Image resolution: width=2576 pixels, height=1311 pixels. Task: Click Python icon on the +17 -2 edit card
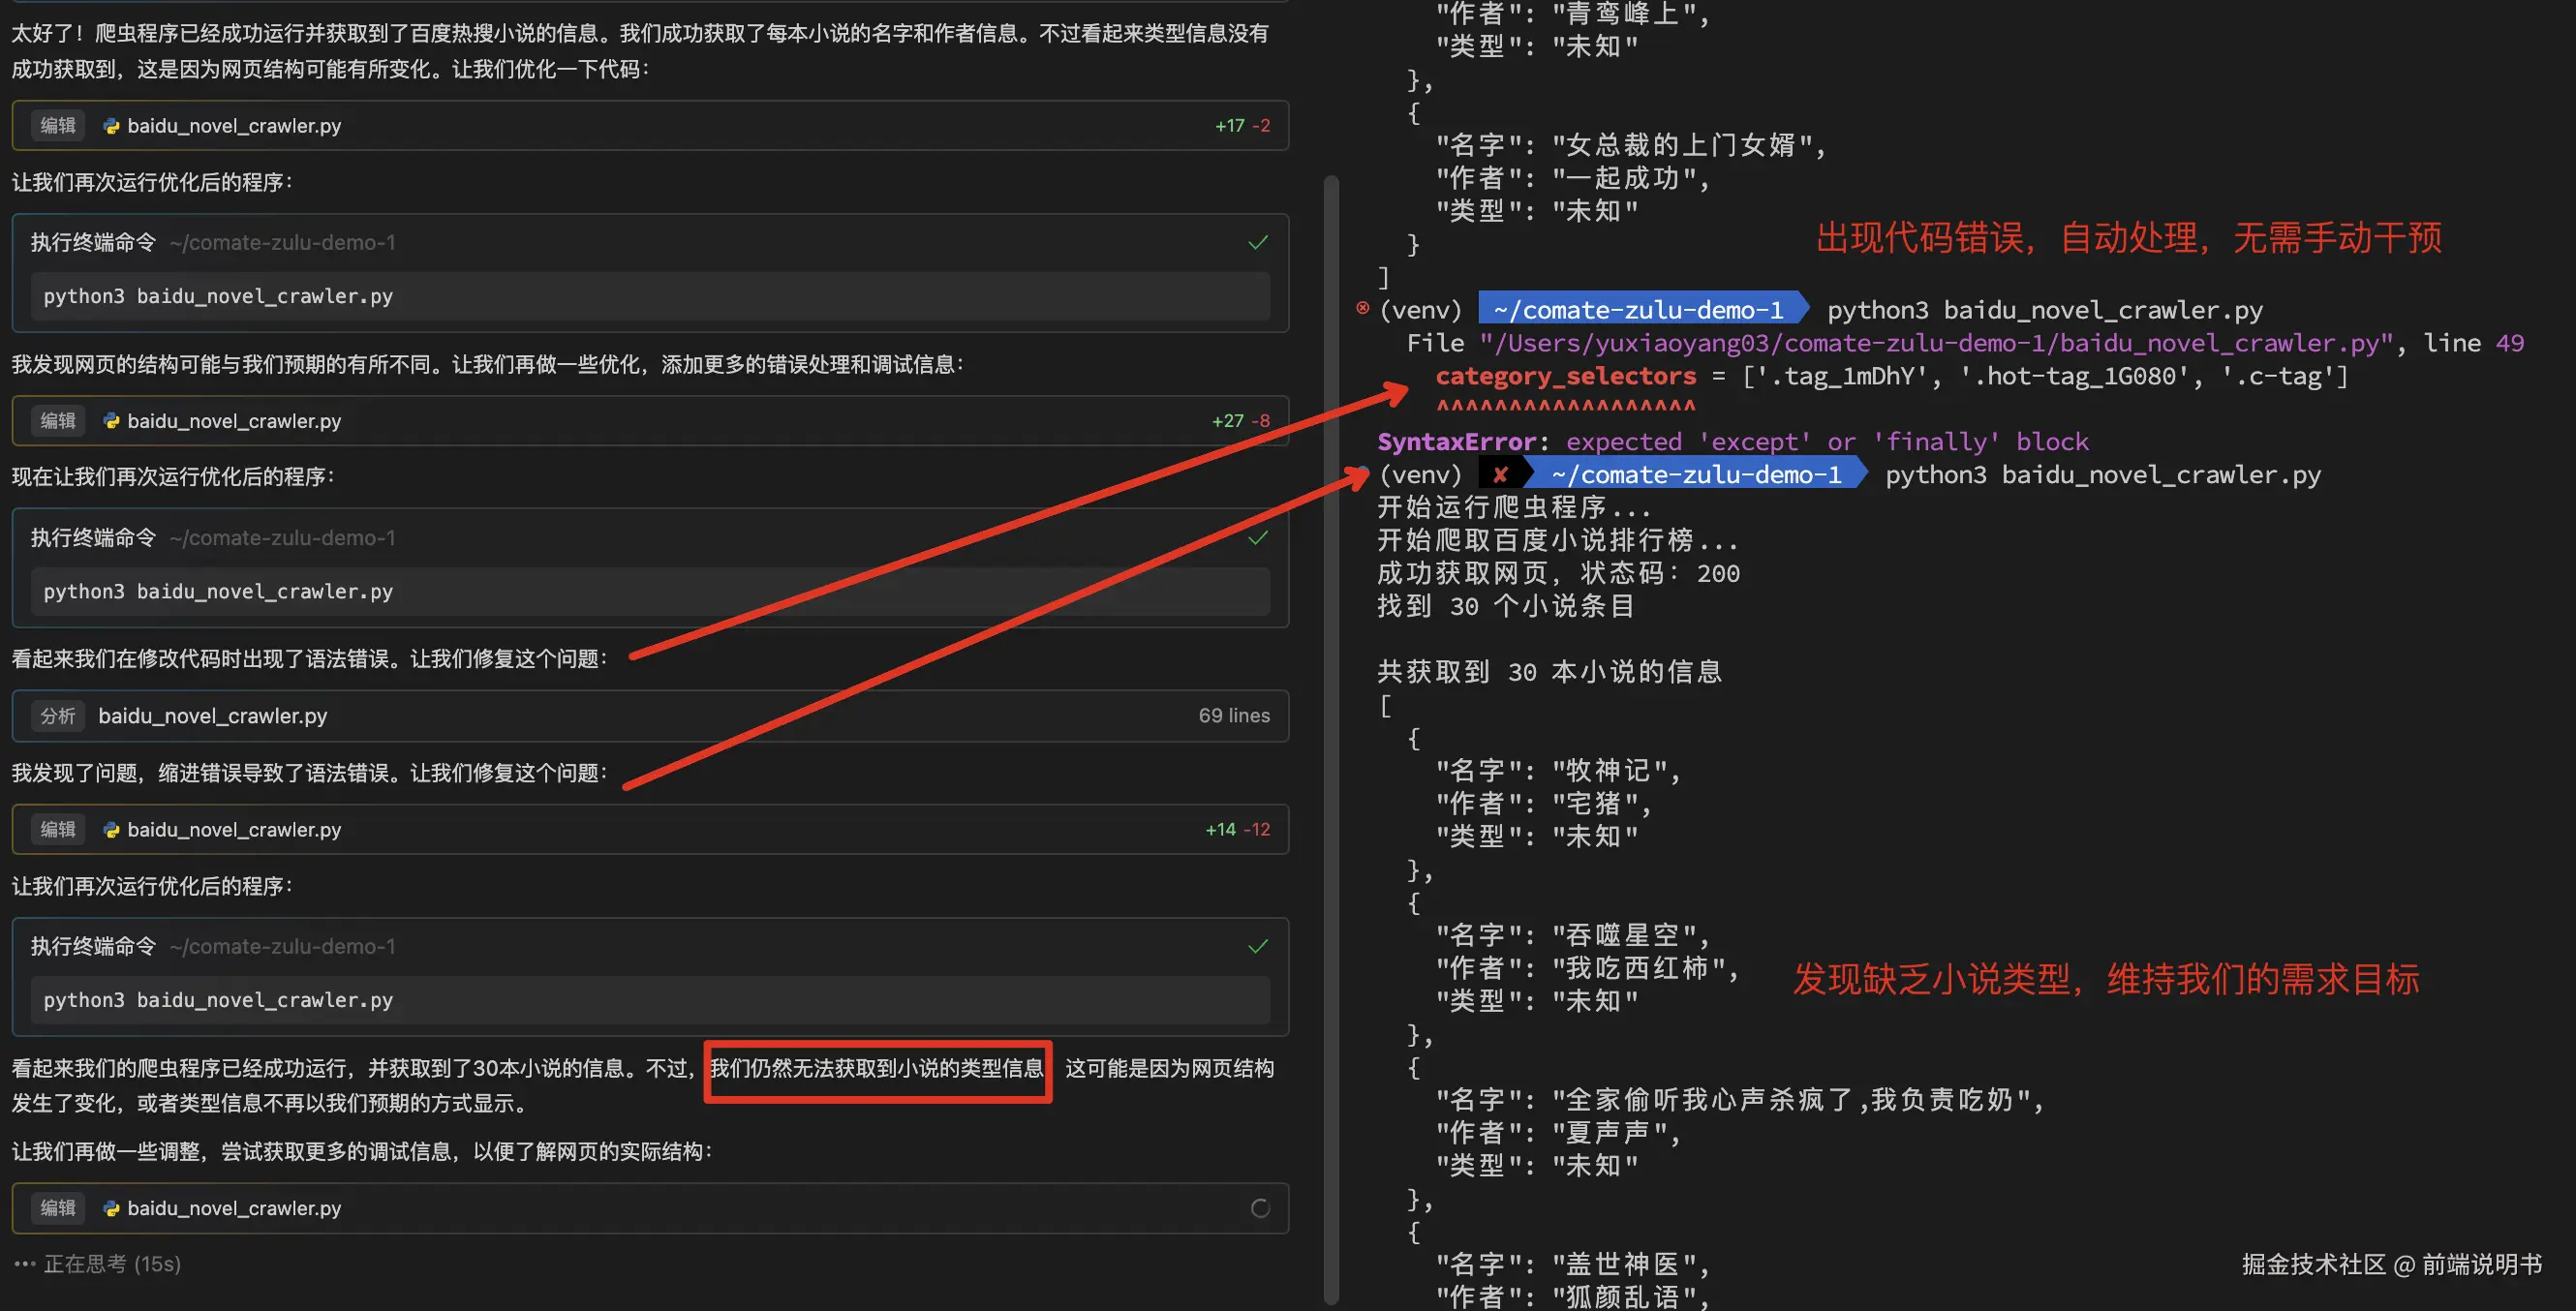pos(111,126)
